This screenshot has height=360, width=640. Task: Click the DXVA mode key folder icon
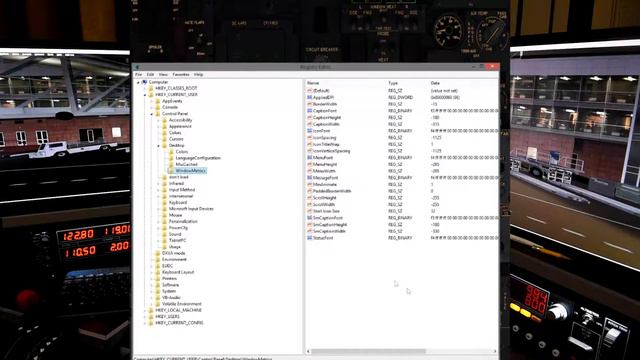tap(158, 253)
